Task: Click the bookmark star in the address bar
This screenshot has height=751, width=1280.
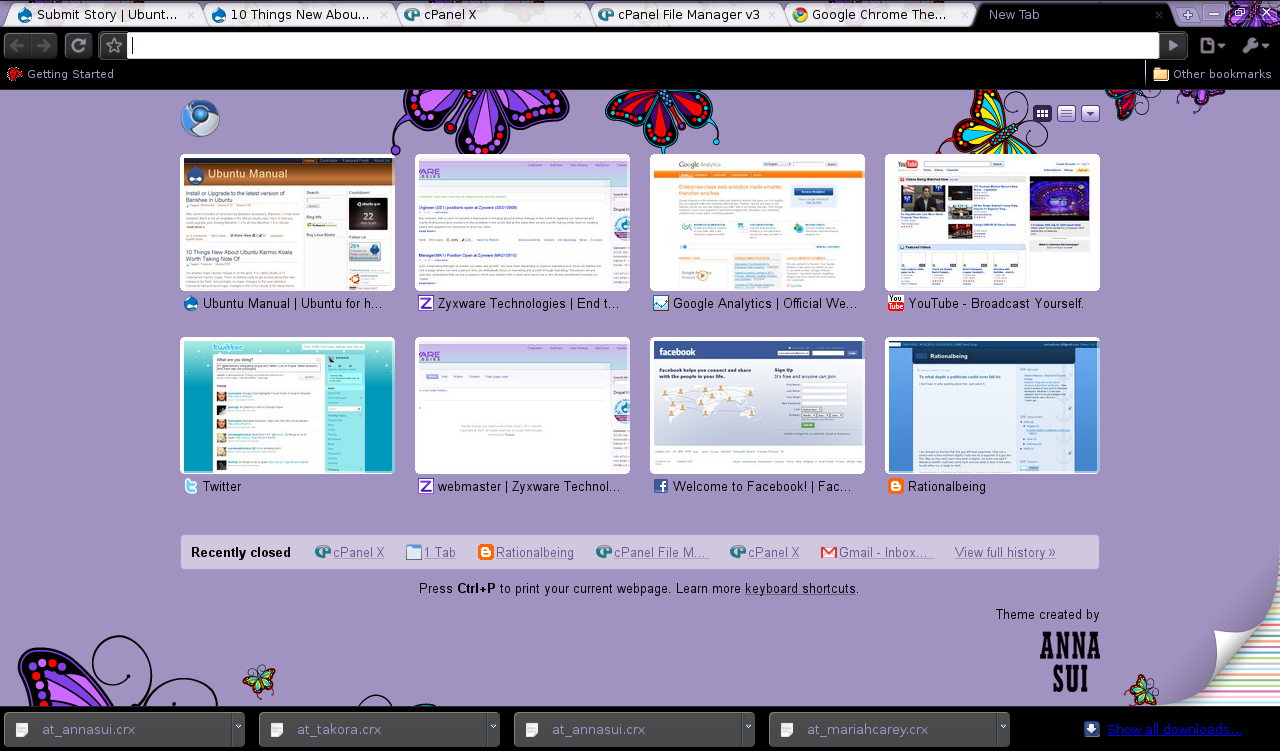Action: click(x=113, y=45)
